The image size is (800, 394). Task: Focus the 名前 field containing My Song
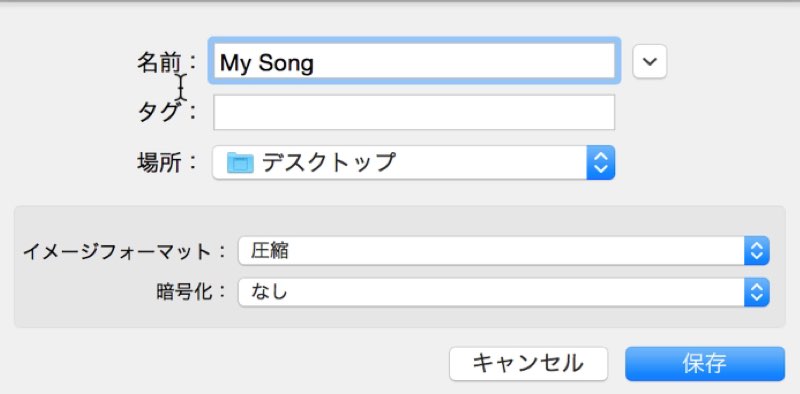pyautogui.click(x=414, y=61)
